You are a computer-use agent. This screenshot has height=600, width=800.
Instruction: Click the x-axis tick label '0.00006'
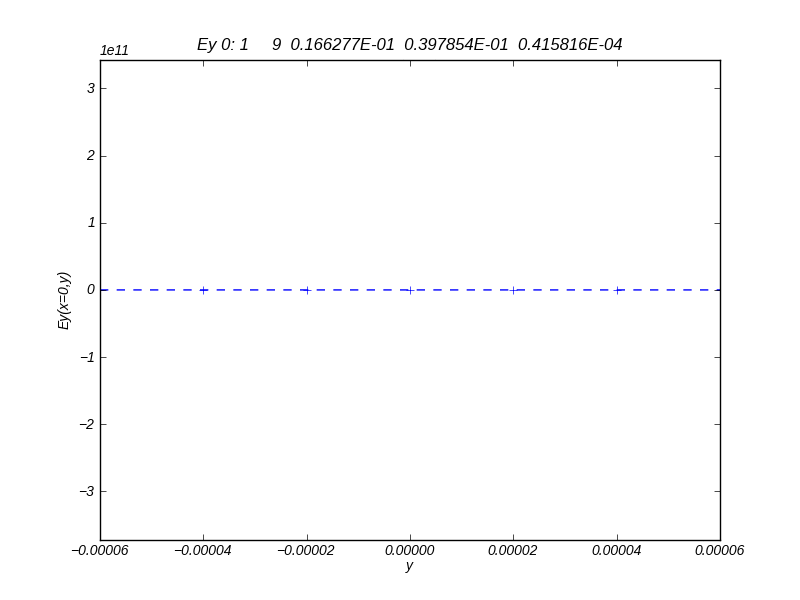coord(720,550)
